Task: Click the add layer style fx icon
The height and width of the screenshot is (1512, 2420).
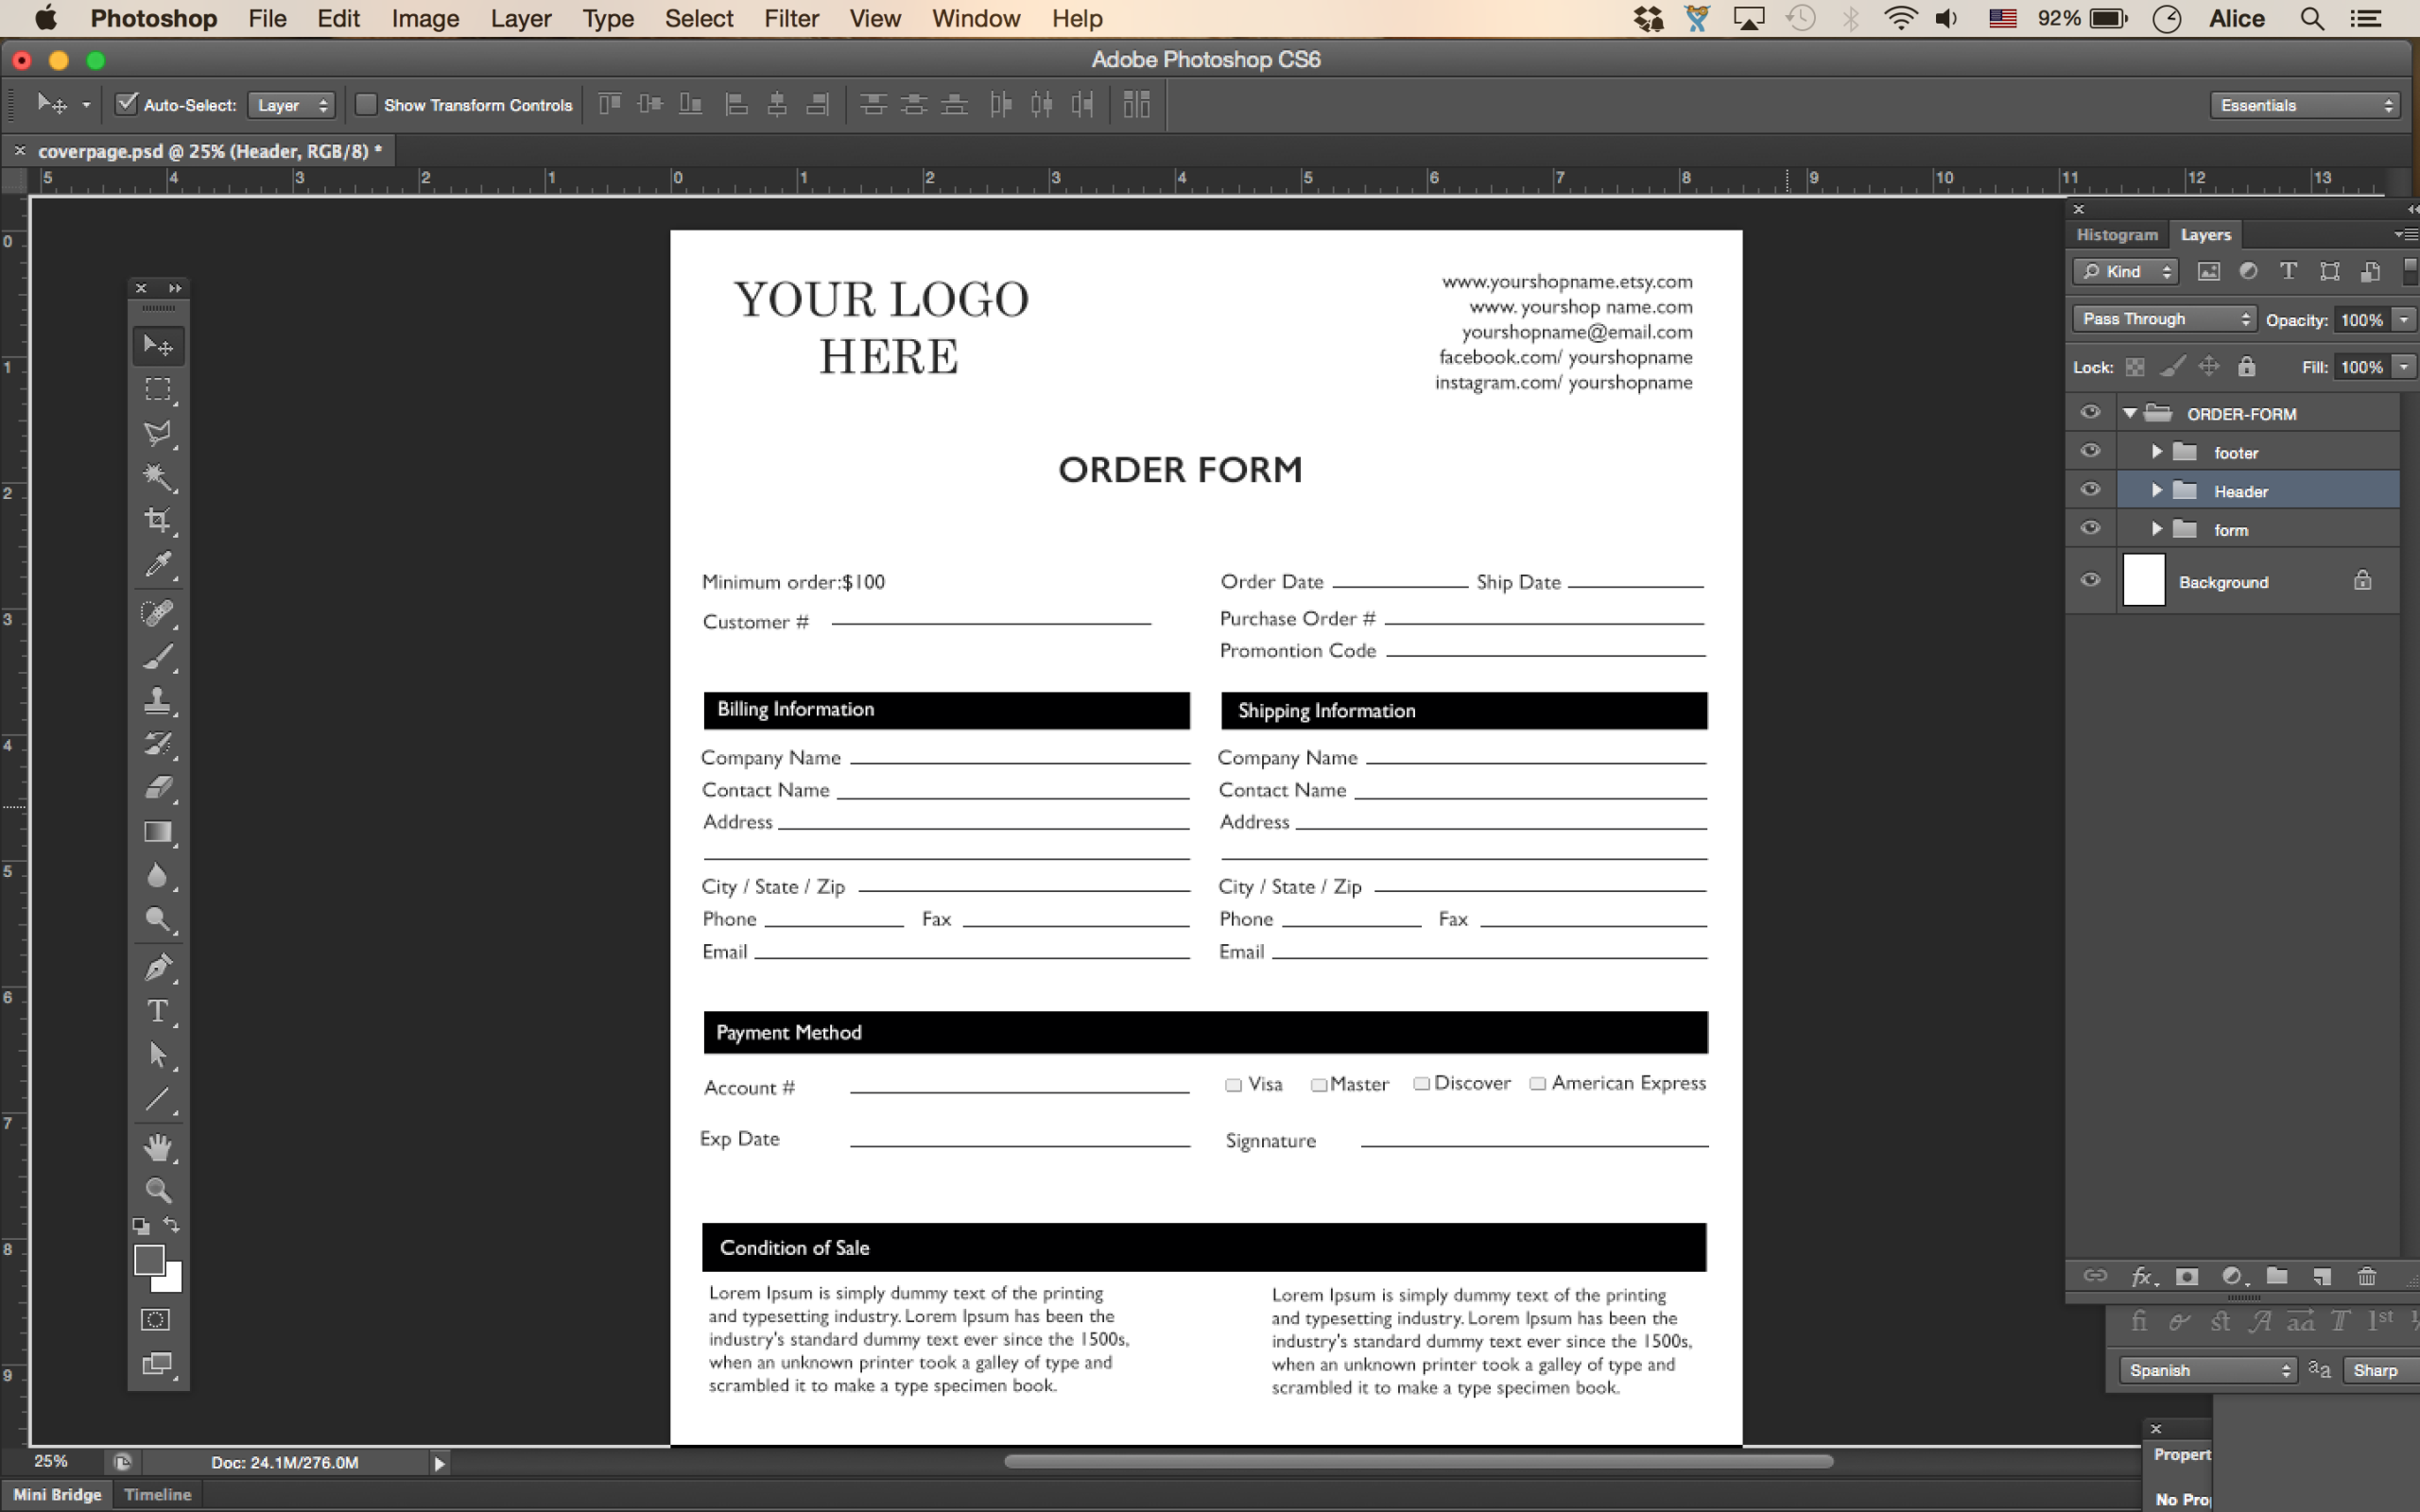Action: tap(2141, 1276)
